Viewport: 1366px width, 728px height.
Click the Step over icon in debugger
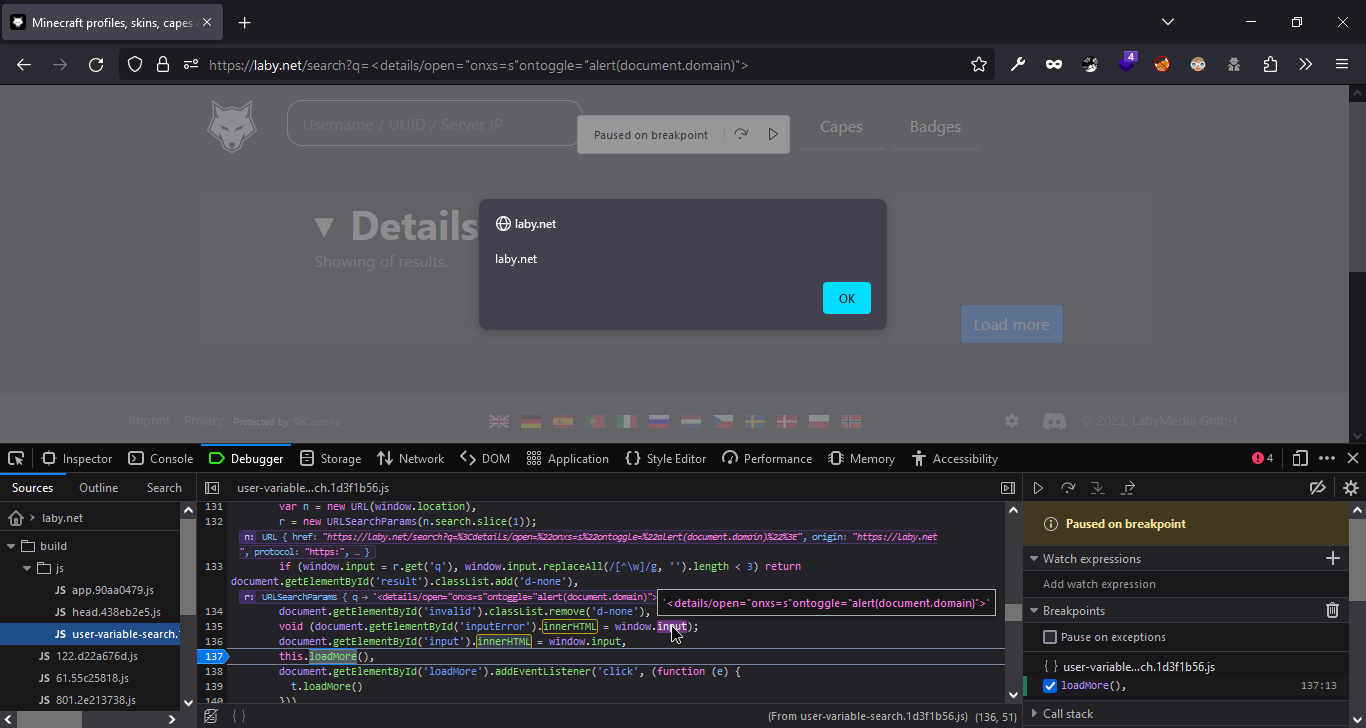pyautogui.click(x=1068, y=488)
